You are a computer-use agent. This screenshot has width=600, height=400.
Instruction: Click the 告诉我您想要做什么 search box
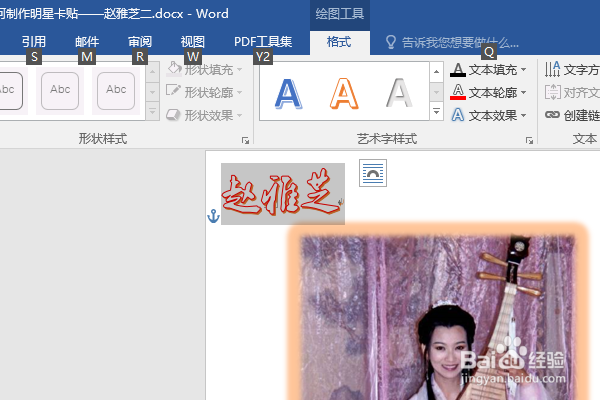[460, 42]
